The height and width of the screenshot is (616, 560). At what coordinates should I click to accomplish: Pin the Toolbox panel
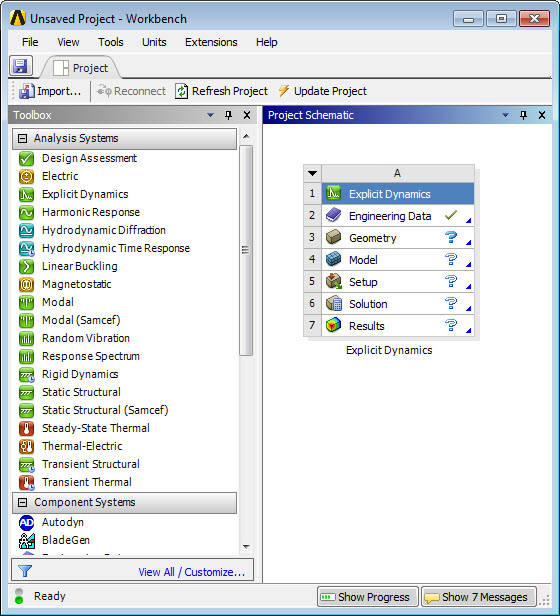(x=228, y=115)
